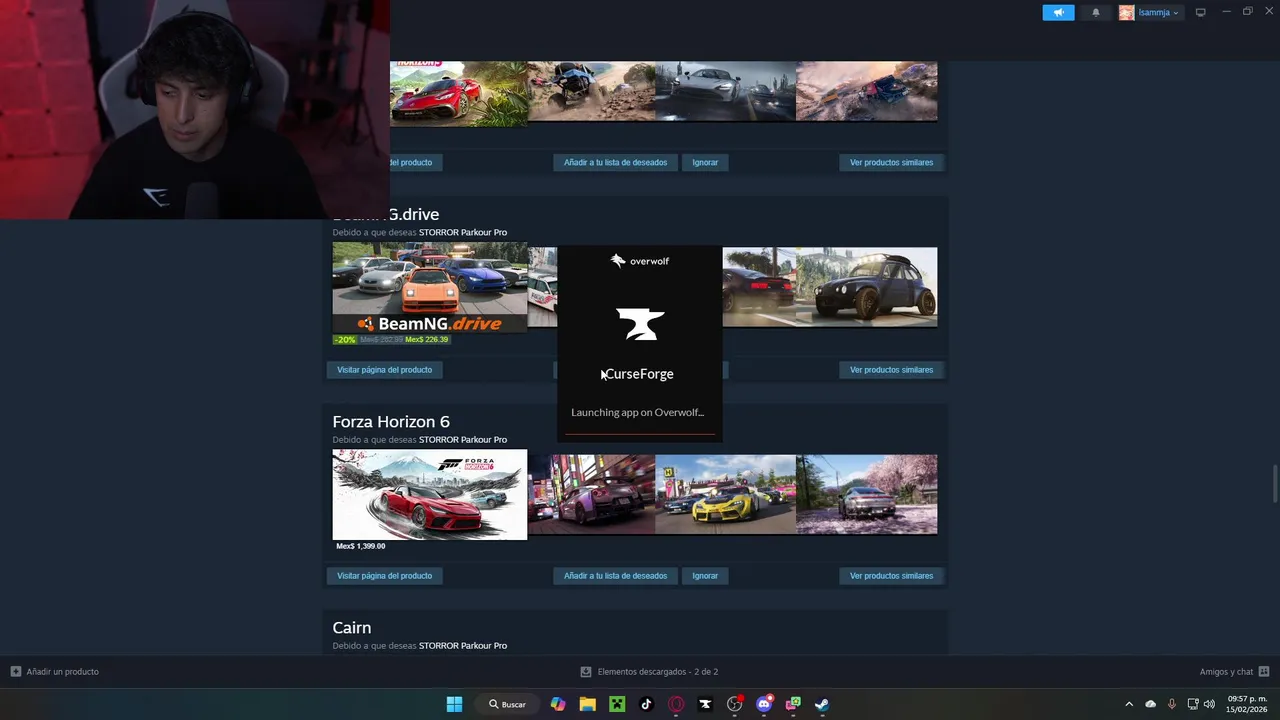Image resolution: width=1280 pixels, height=720 pixels.
Task: Click Forza Horizon 6 price Mex$ 1,399.00
Action: [361, 546]
